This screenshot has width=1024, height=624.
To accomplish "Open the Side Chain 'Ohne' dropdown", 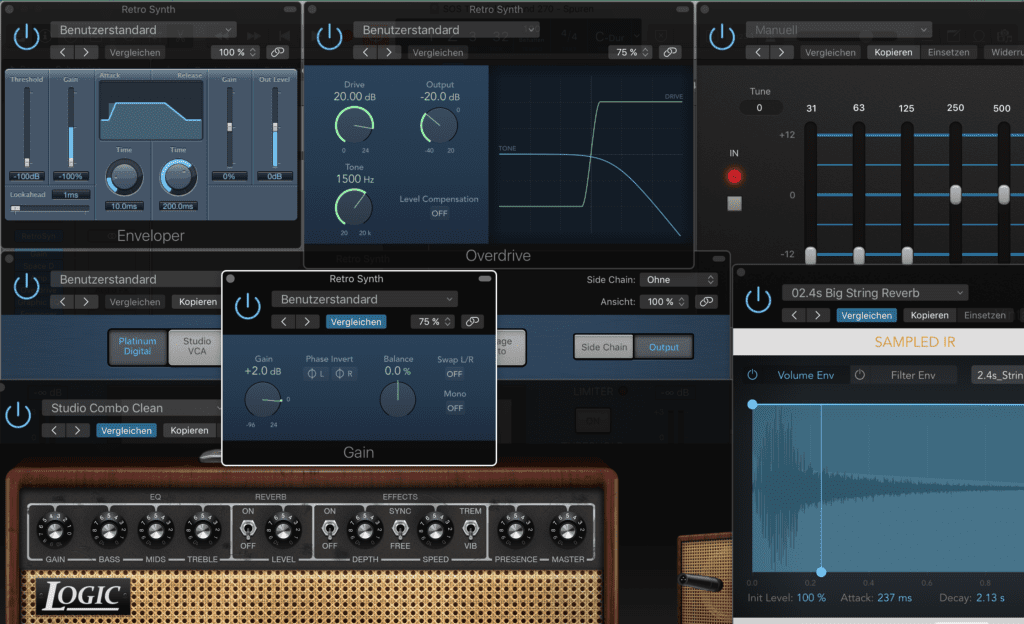I will coord(678,279).
